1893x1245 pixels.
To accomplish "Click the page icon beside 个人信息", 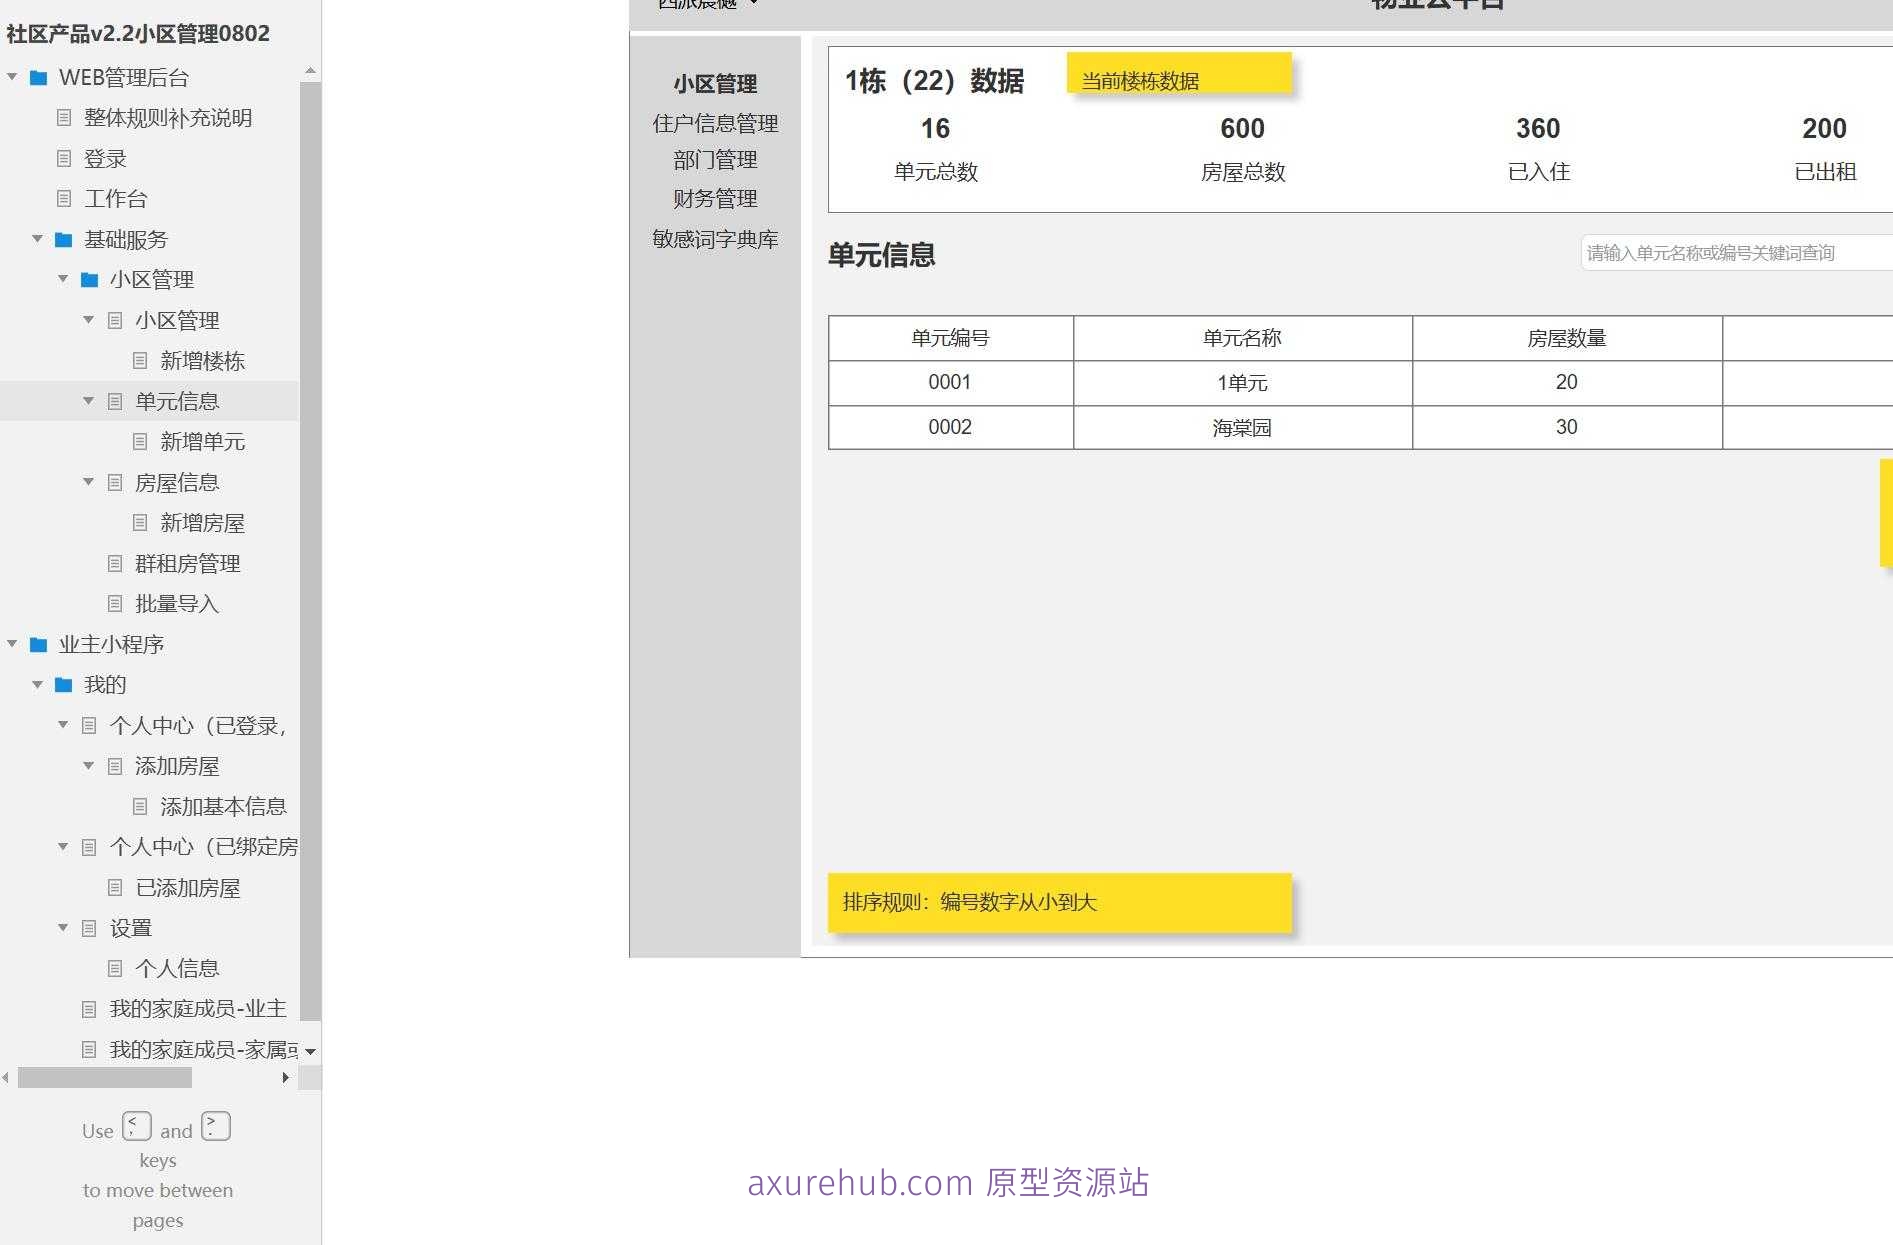I will click(x=114, y=967).
